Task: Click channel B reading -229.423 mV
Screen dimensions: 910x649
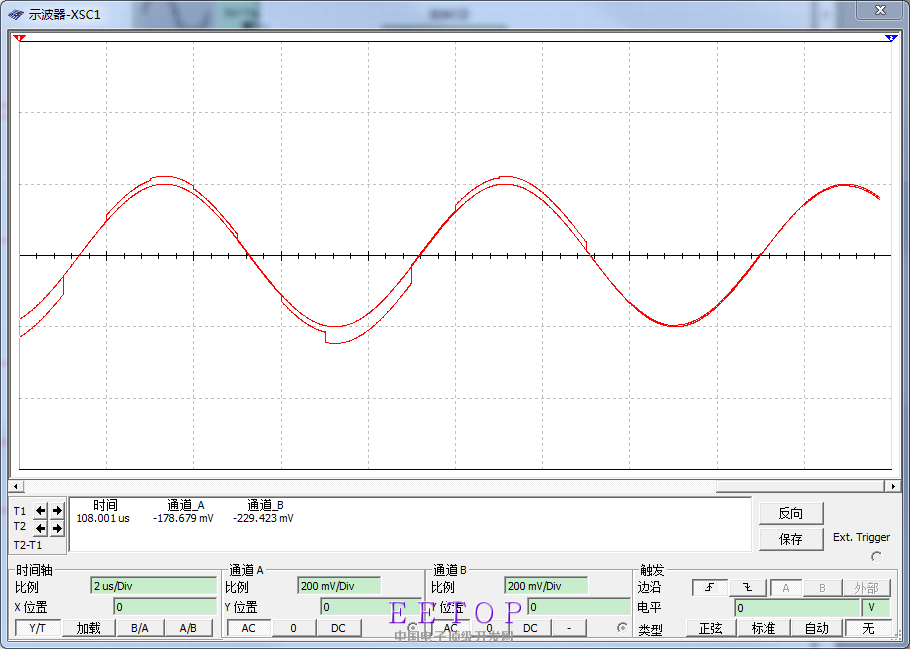Action: (263, 518)
